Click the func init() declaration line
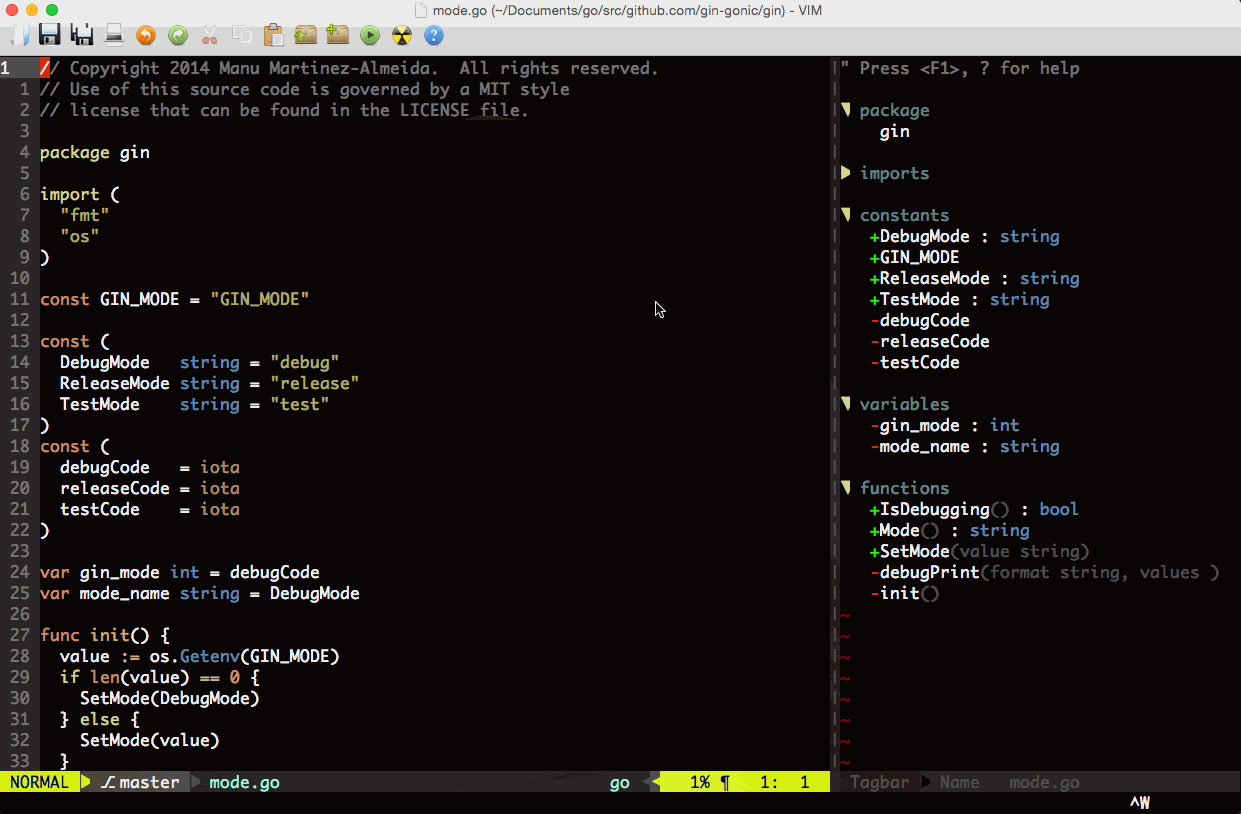 [105, 635]
